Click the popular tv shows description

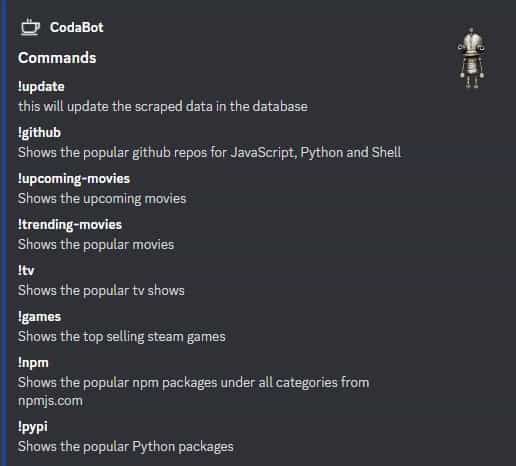tap(101, 291)
